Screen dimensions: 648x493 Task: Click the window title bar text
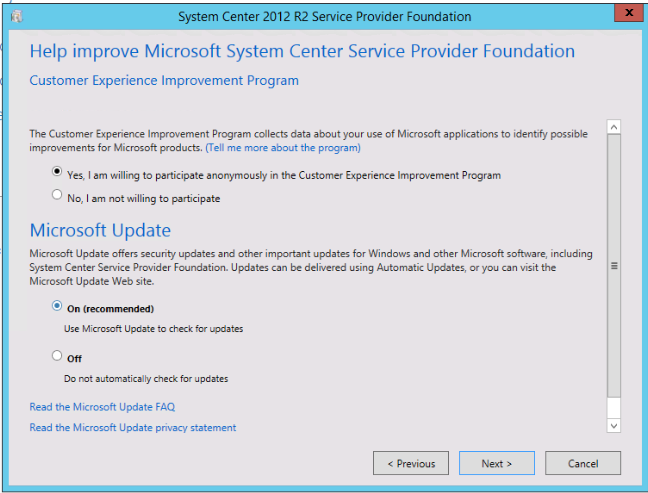(324, 16)
